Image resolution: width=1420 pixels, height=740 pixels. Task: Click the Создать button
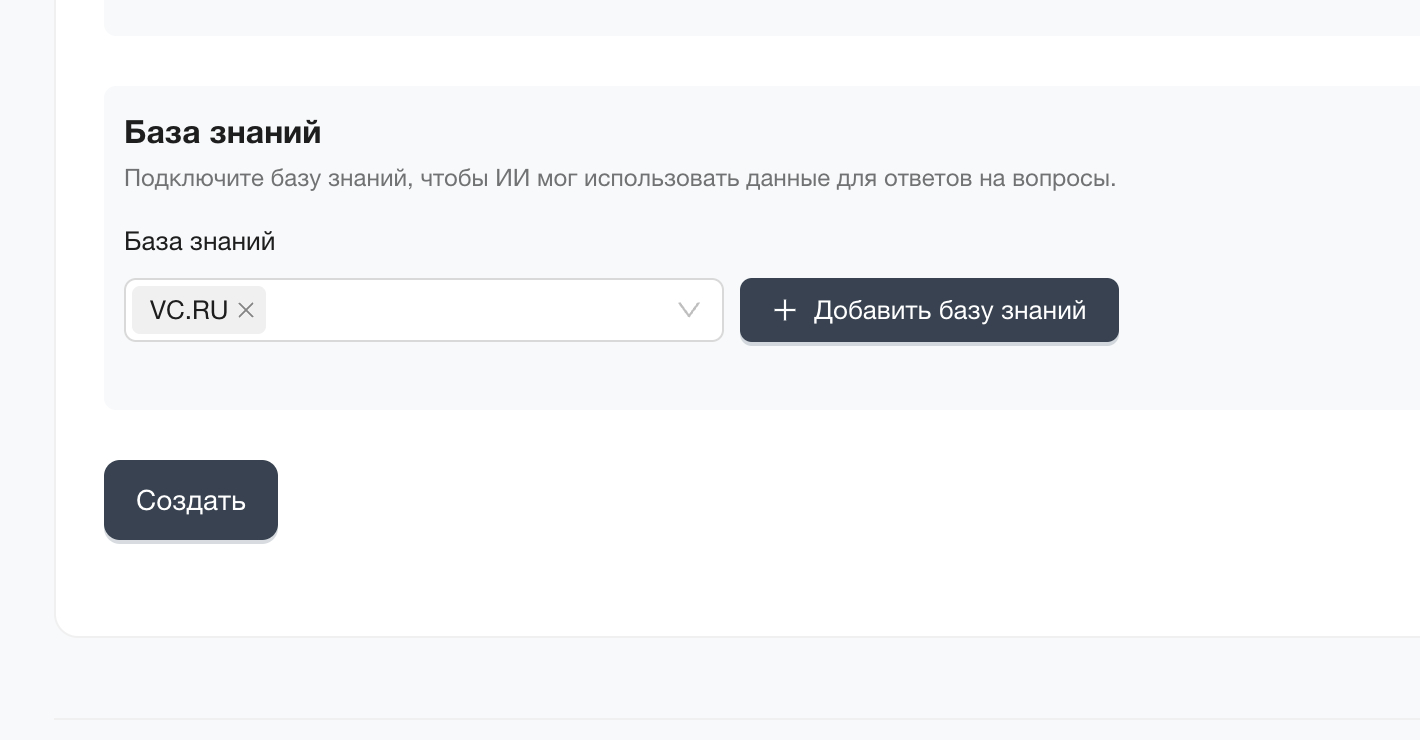(191, 500)
